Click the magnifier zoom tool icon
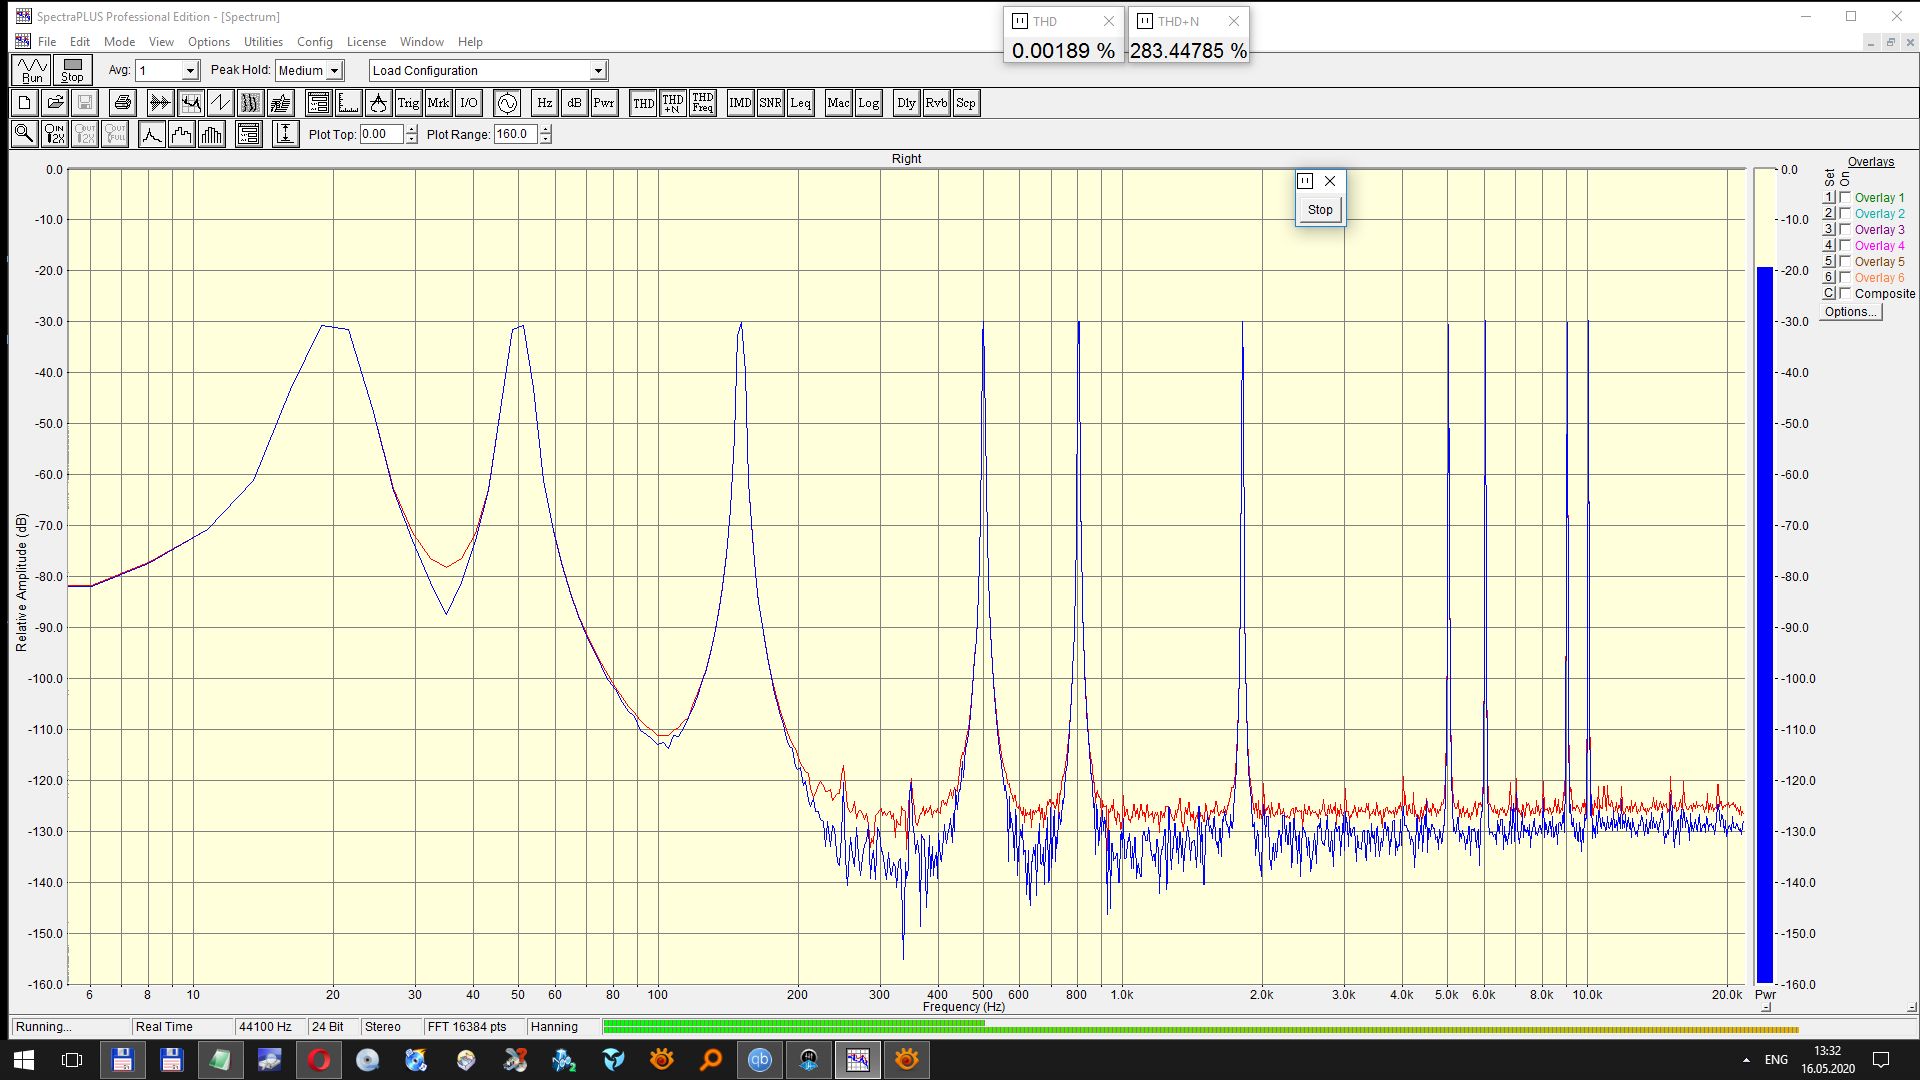This screenshot has height=1080, width=1920. 24,134
